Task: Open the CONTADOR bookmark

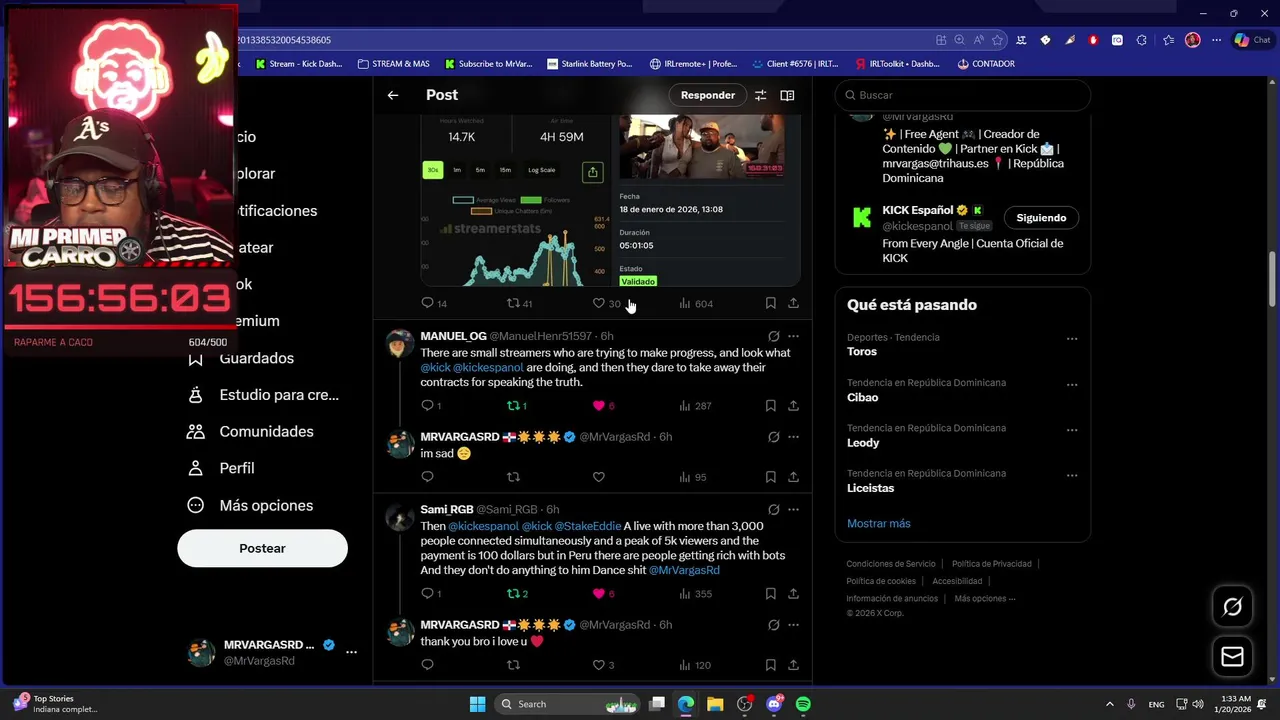Action: click(986, 64)
